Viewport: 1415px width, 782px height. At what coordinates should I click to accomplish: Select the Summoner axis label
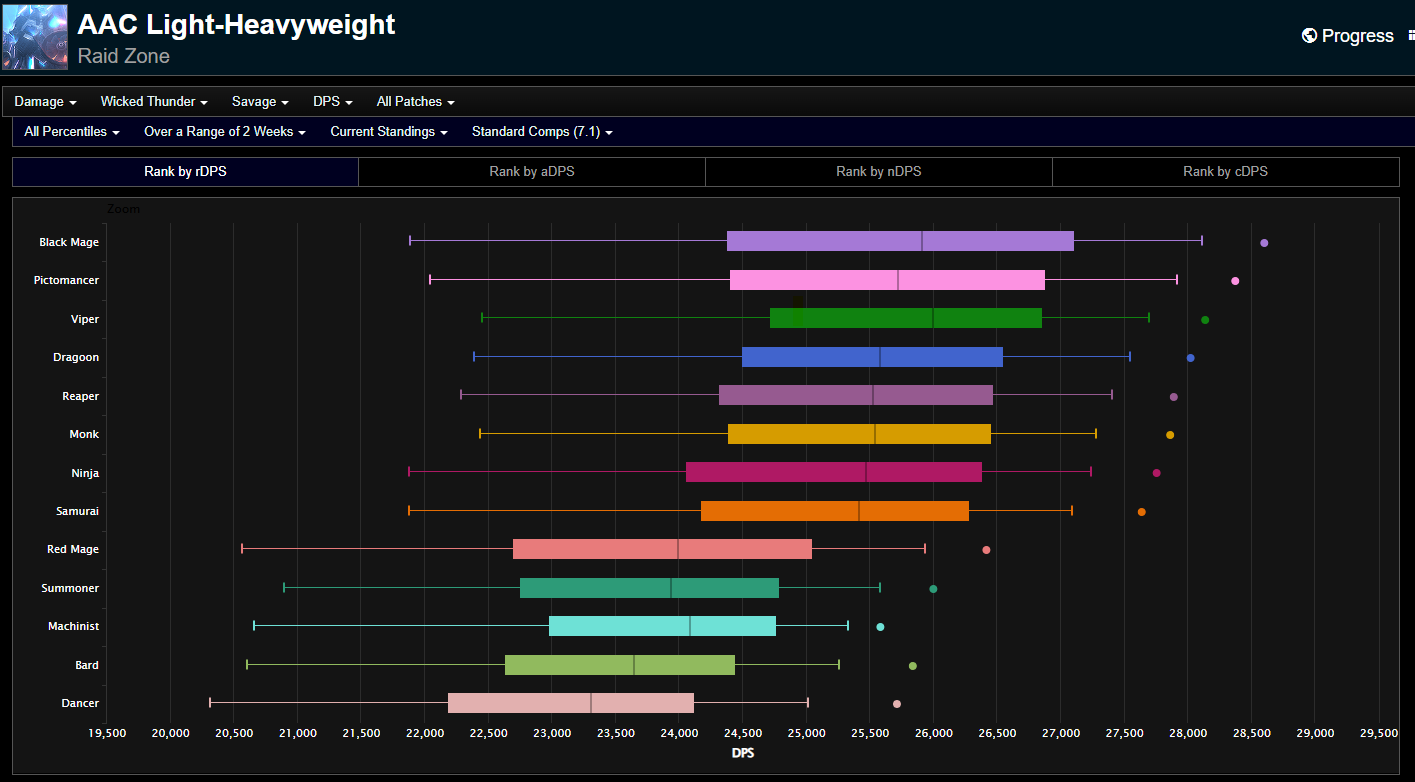pos(70,588)
